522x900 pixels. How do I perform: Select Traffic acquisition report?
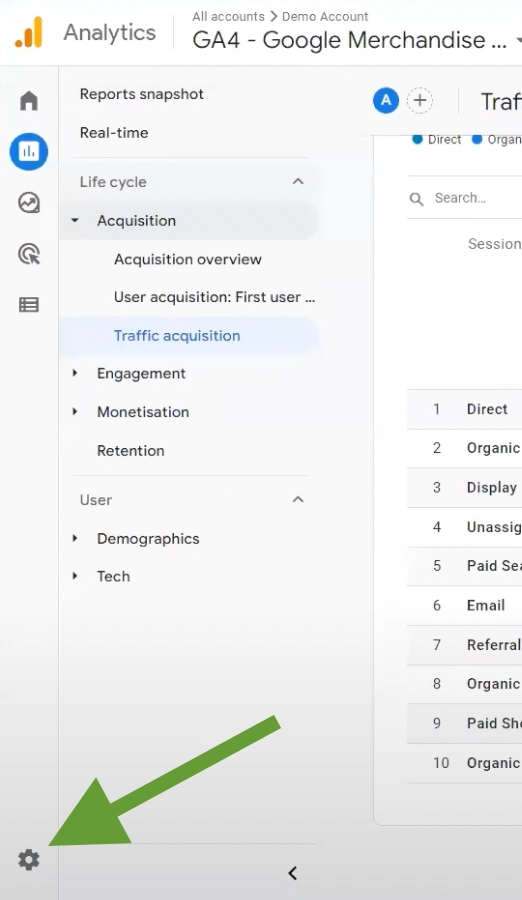177,336
